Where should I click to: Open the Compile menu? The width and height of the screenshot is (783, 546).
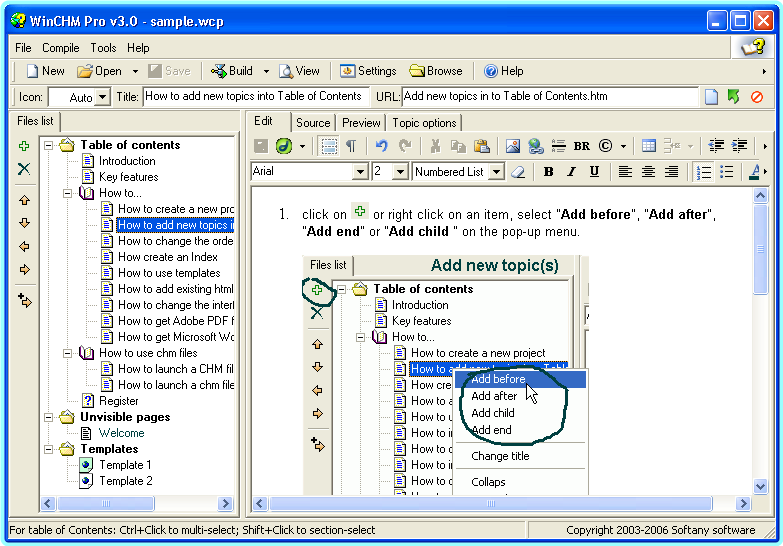tap(60, 48)
